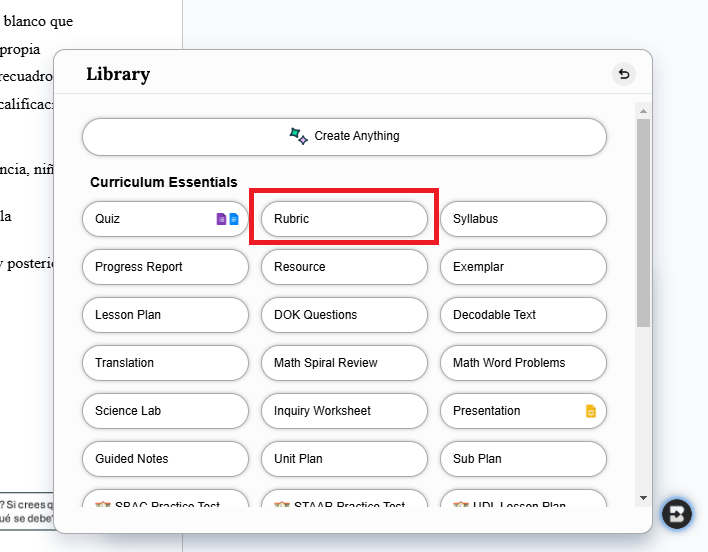Viewport: 708px width, 552px height.
Task: Click the blue Docs icon on Quiz
Action: [x=234, y=219]
